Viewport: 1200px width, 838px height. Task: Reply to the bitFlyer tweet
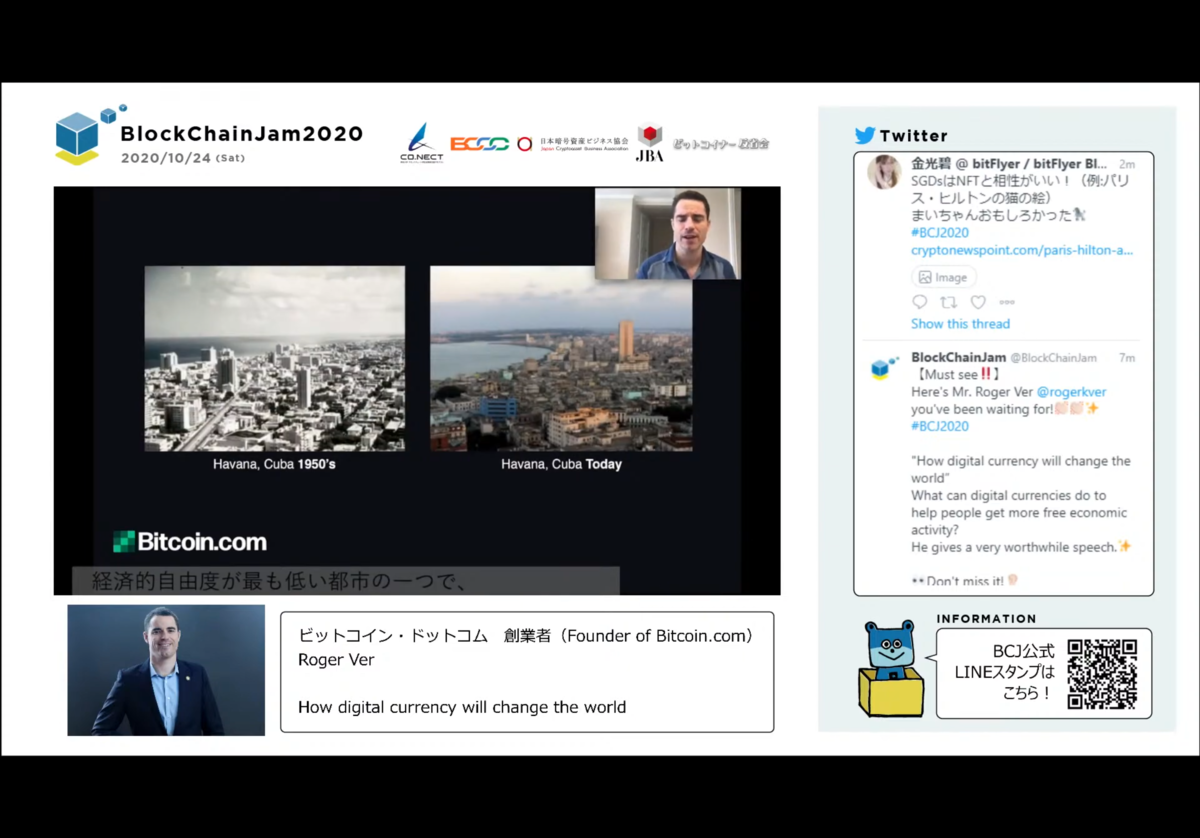[920, 302]
